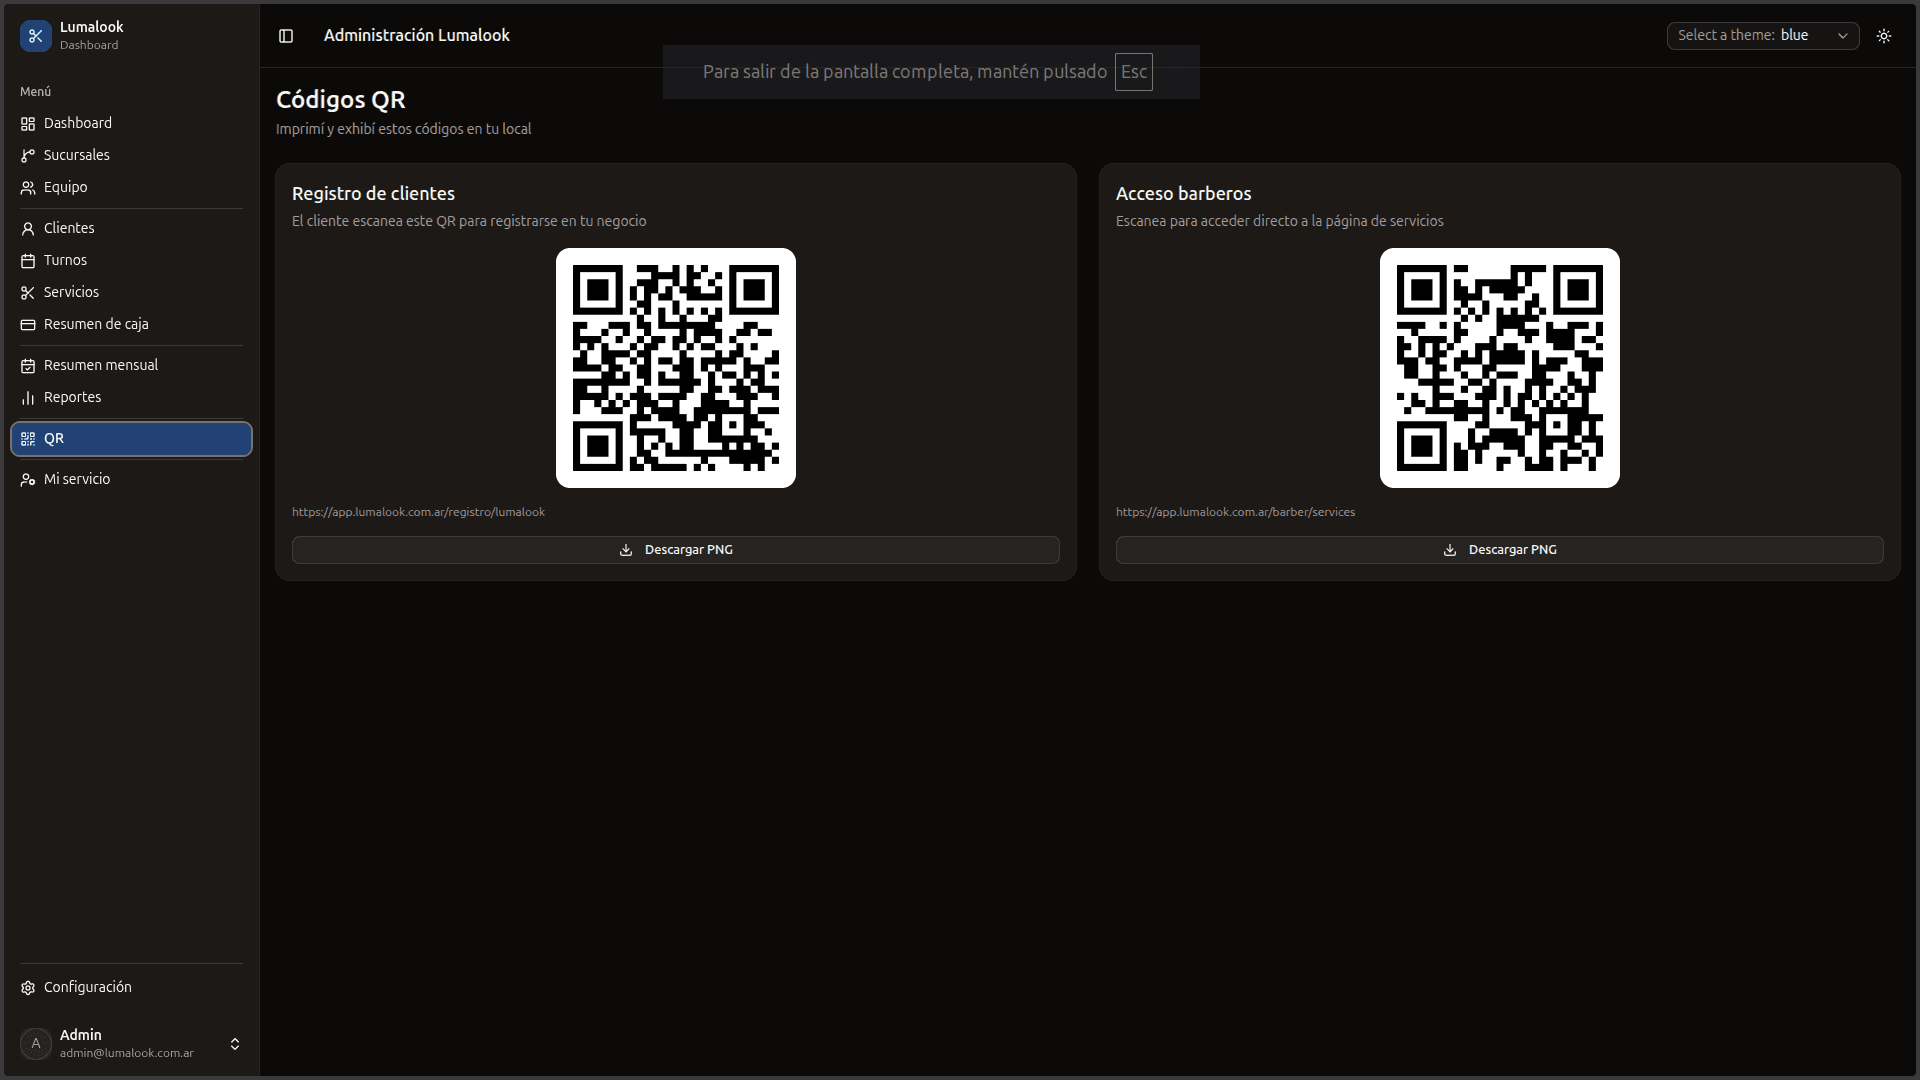Click the Configuración gear icon
Image resolution: width=1920 pixels, height=1080 pixels.
click(28, 988)
